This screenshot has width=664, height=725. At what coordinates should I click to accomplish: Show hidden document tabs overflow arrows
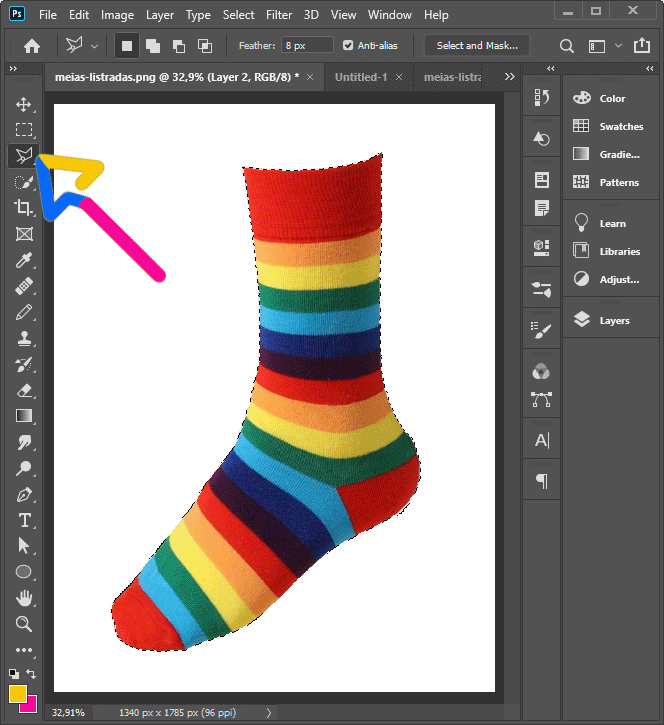click(x=510, y=77)
